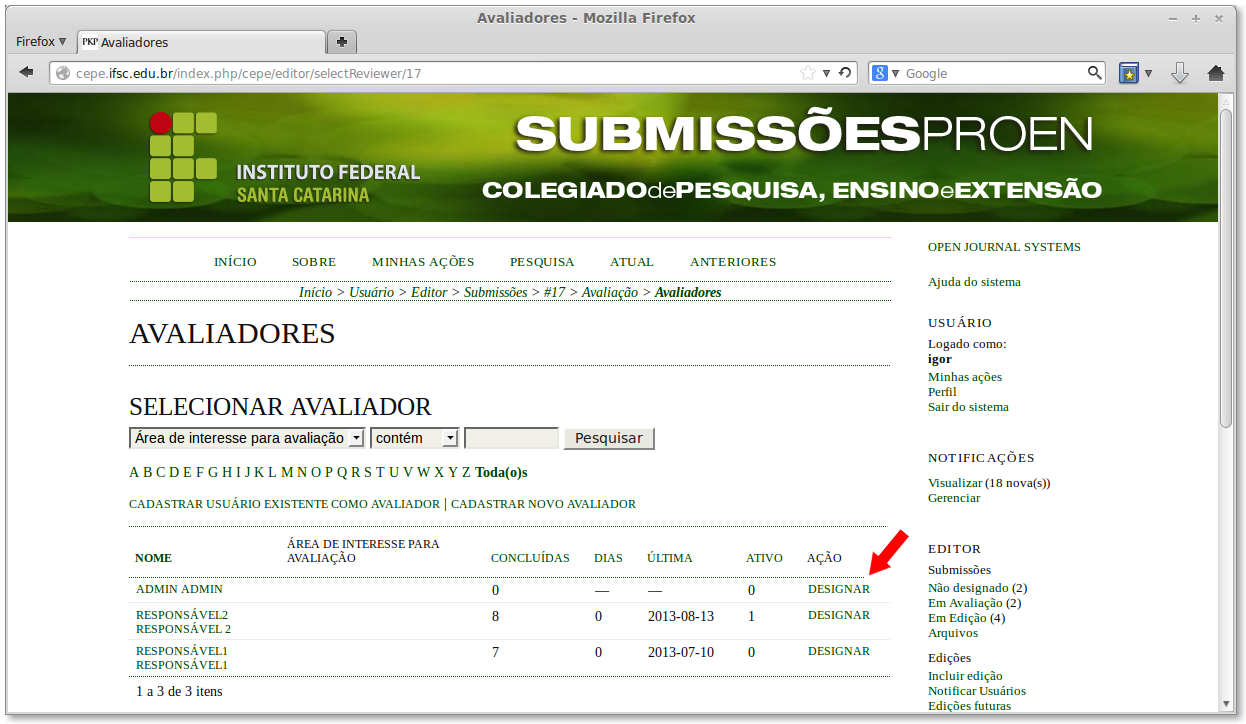Click the Pesquisar button
This screenshot has width=1246, height=724.
pyautogui.click(x=608, y=438)
